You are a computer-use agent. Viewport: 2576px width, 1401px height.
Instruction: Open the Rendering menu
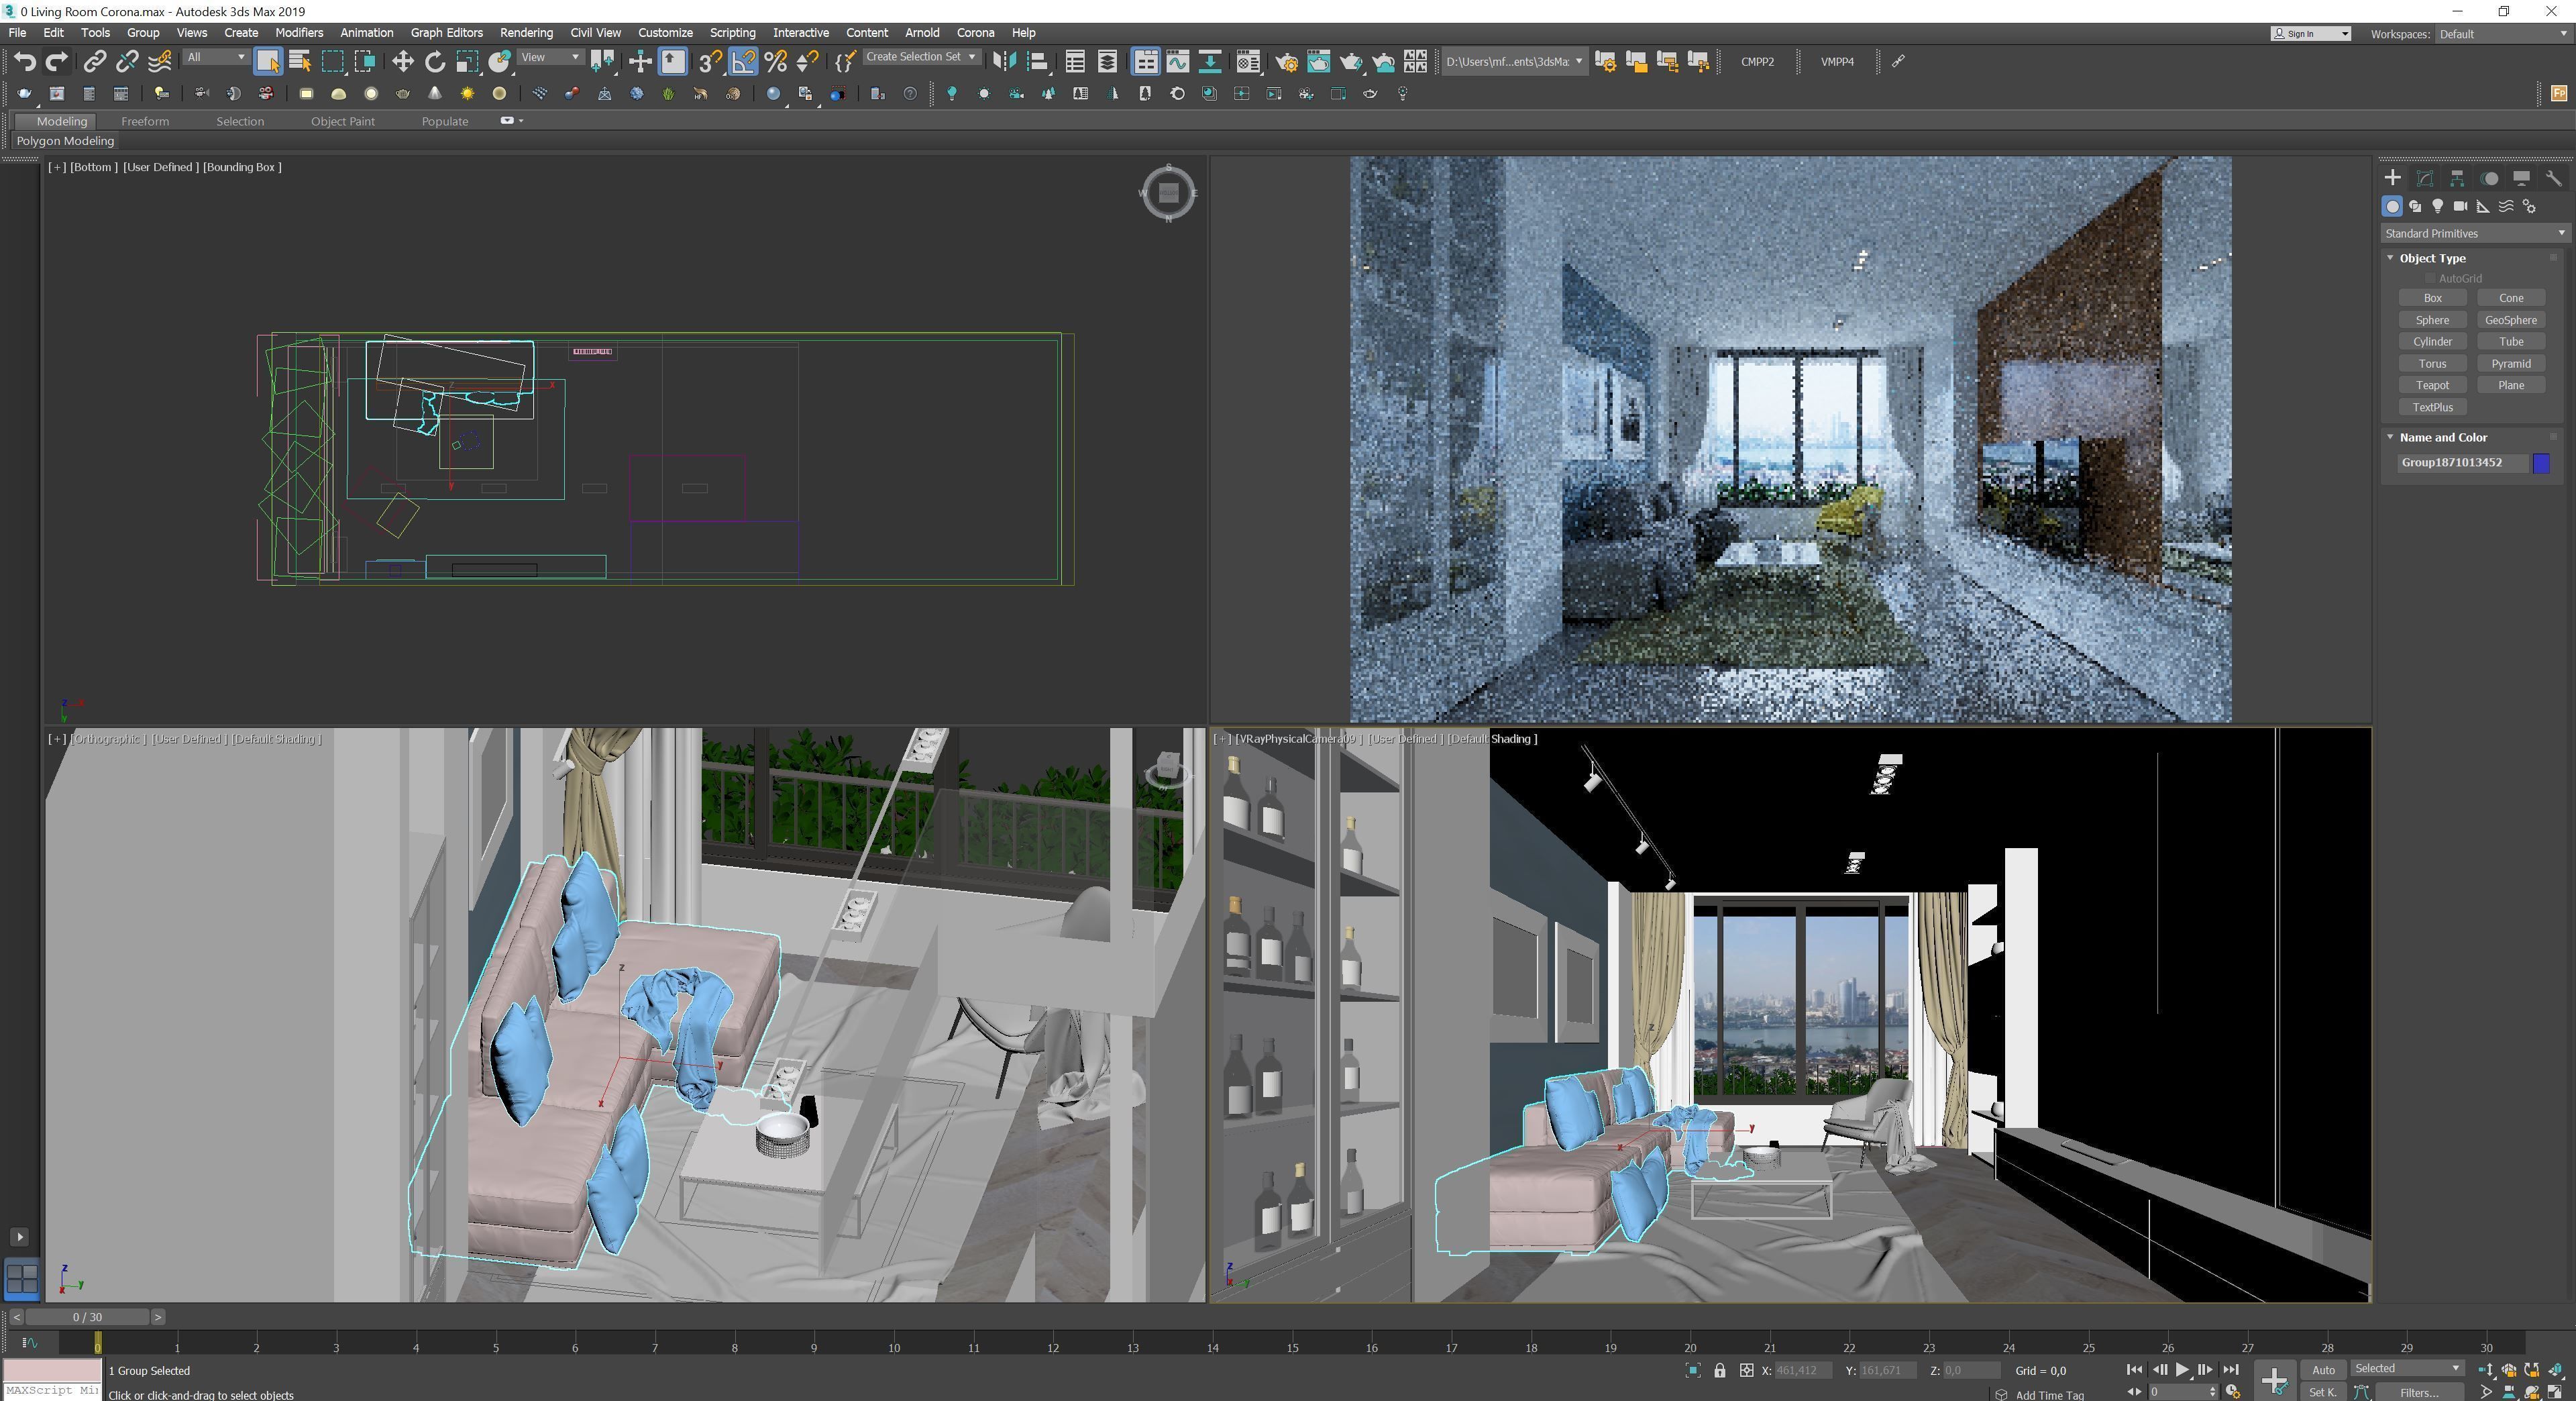tap(526, 33)
